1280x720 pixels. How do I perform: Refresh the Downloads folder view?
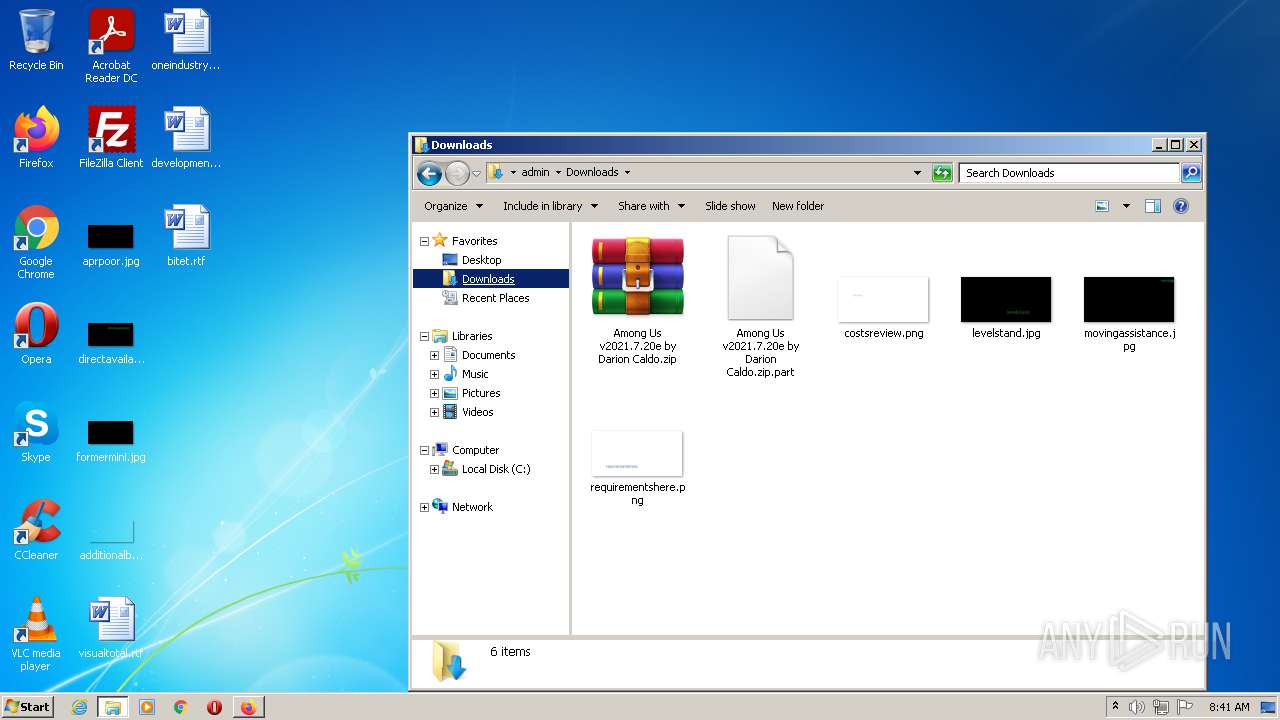[x=942, y=173]
